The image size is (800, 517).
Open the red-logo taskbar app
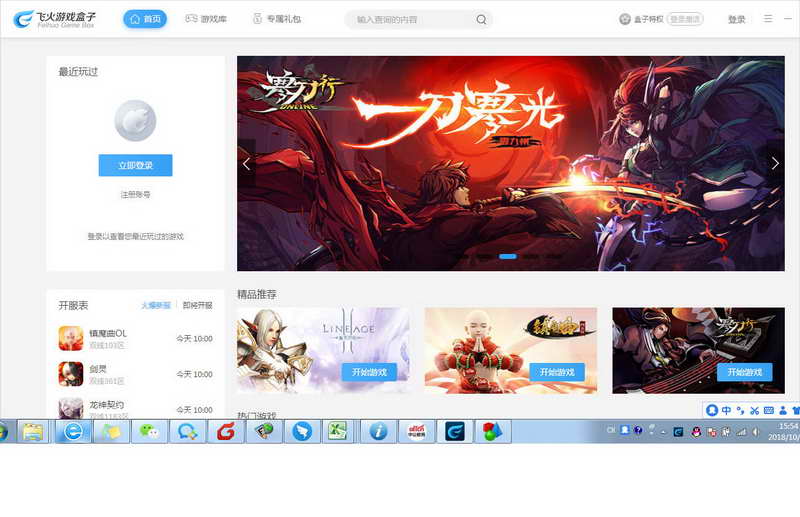pyautogui.click(x=417, y=432)
